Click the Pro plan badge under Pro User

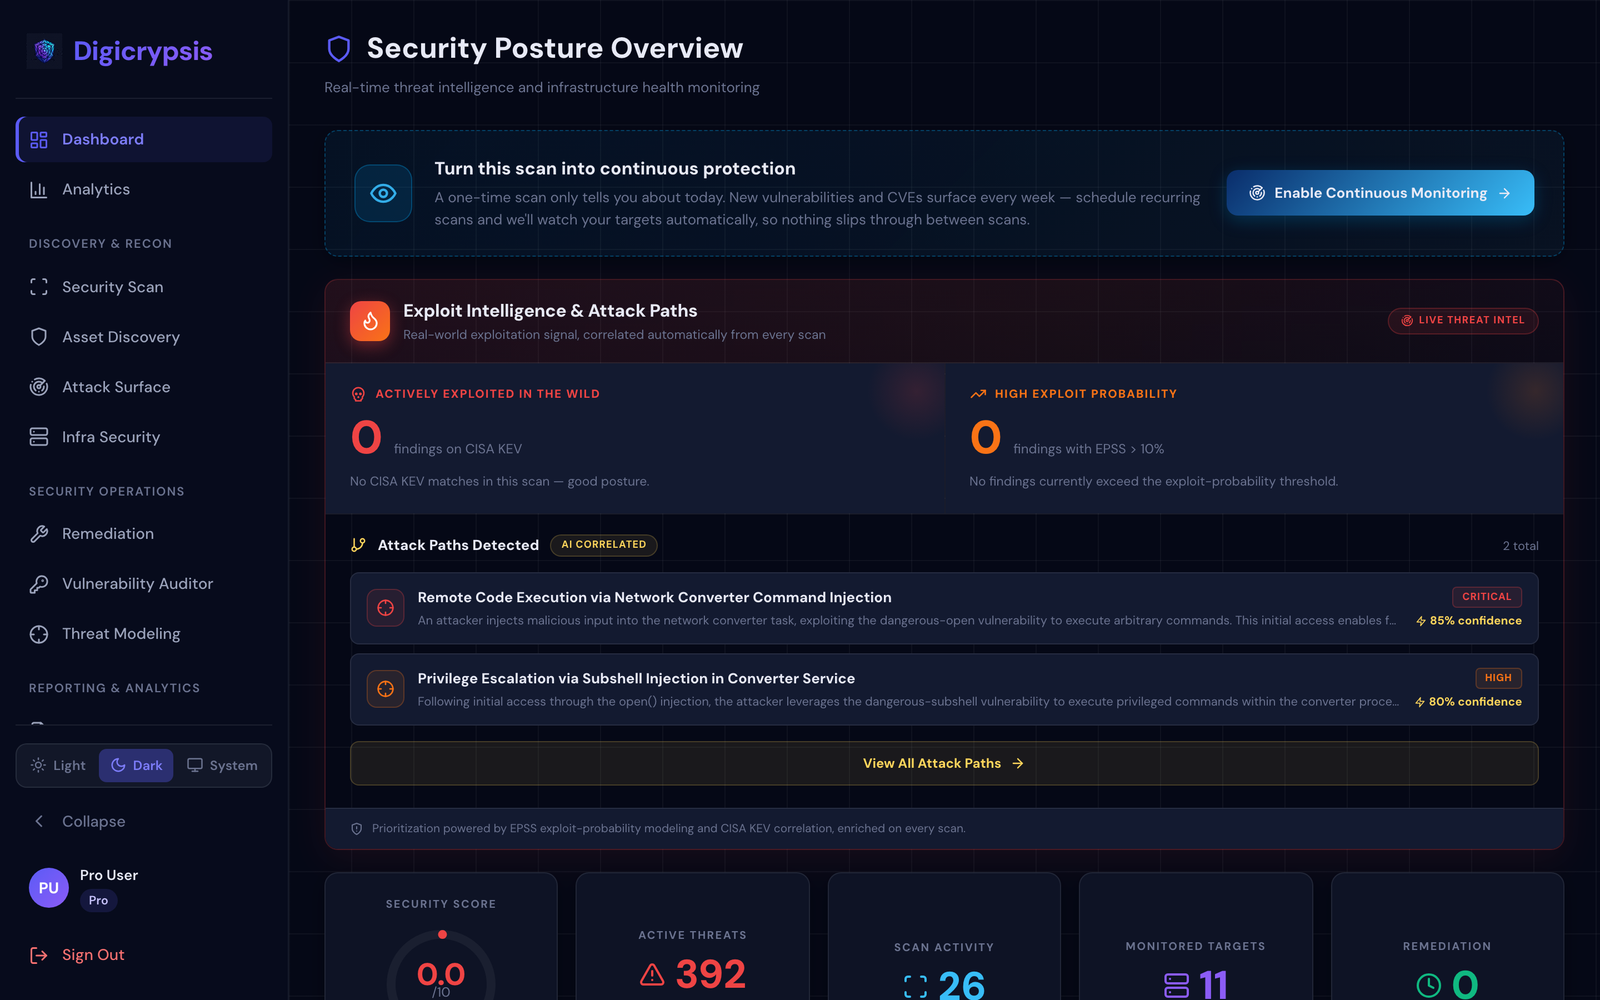tap(98, 901)
